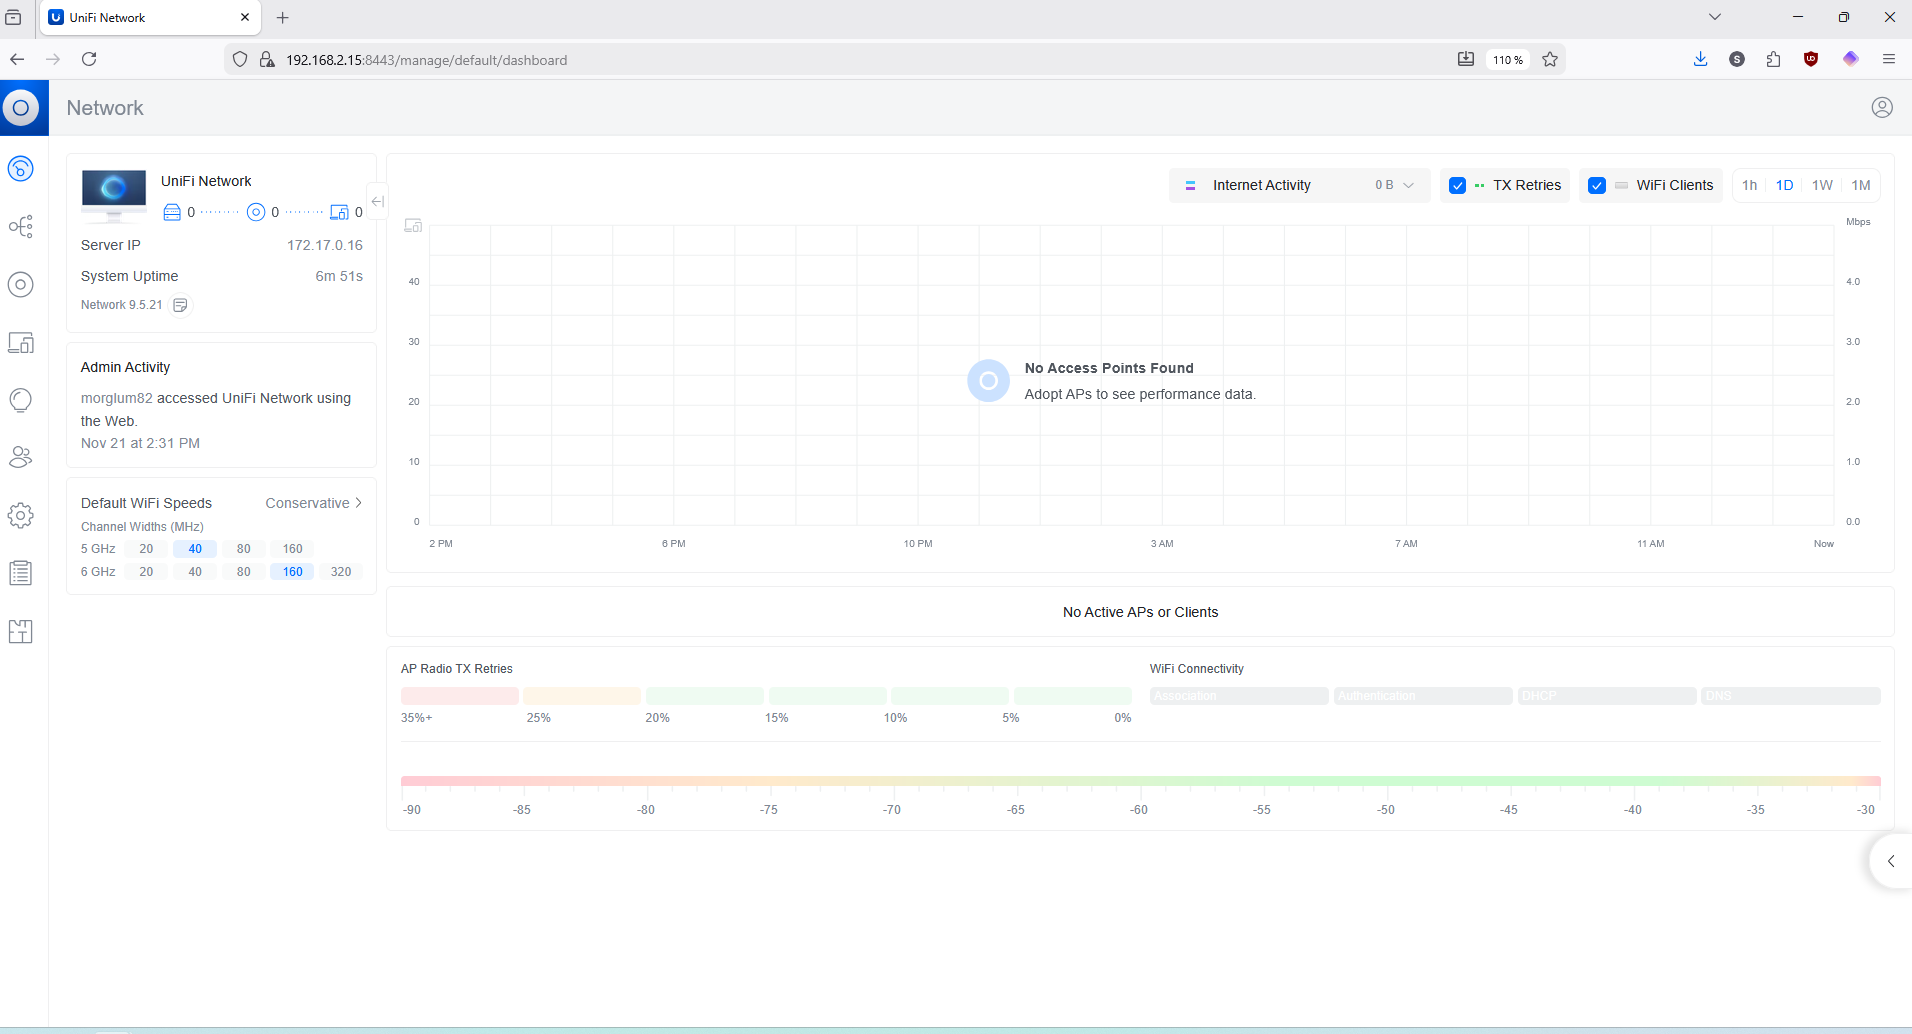This screenshot has height=1034, width=1912.
Task: Select 80 MHz width for 5 GHz
Action: [x=243, y=549]
